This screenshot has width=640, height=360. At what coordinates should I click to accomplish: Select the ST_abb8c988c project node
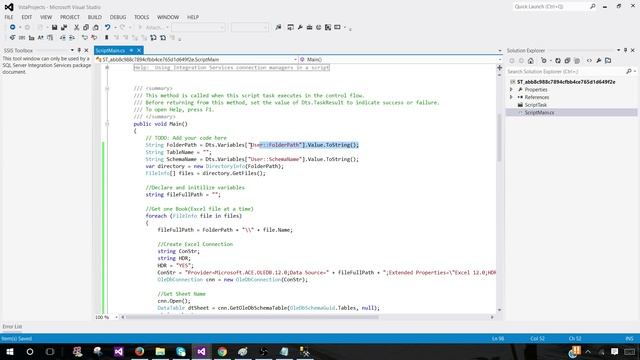(x=565, y=82)
